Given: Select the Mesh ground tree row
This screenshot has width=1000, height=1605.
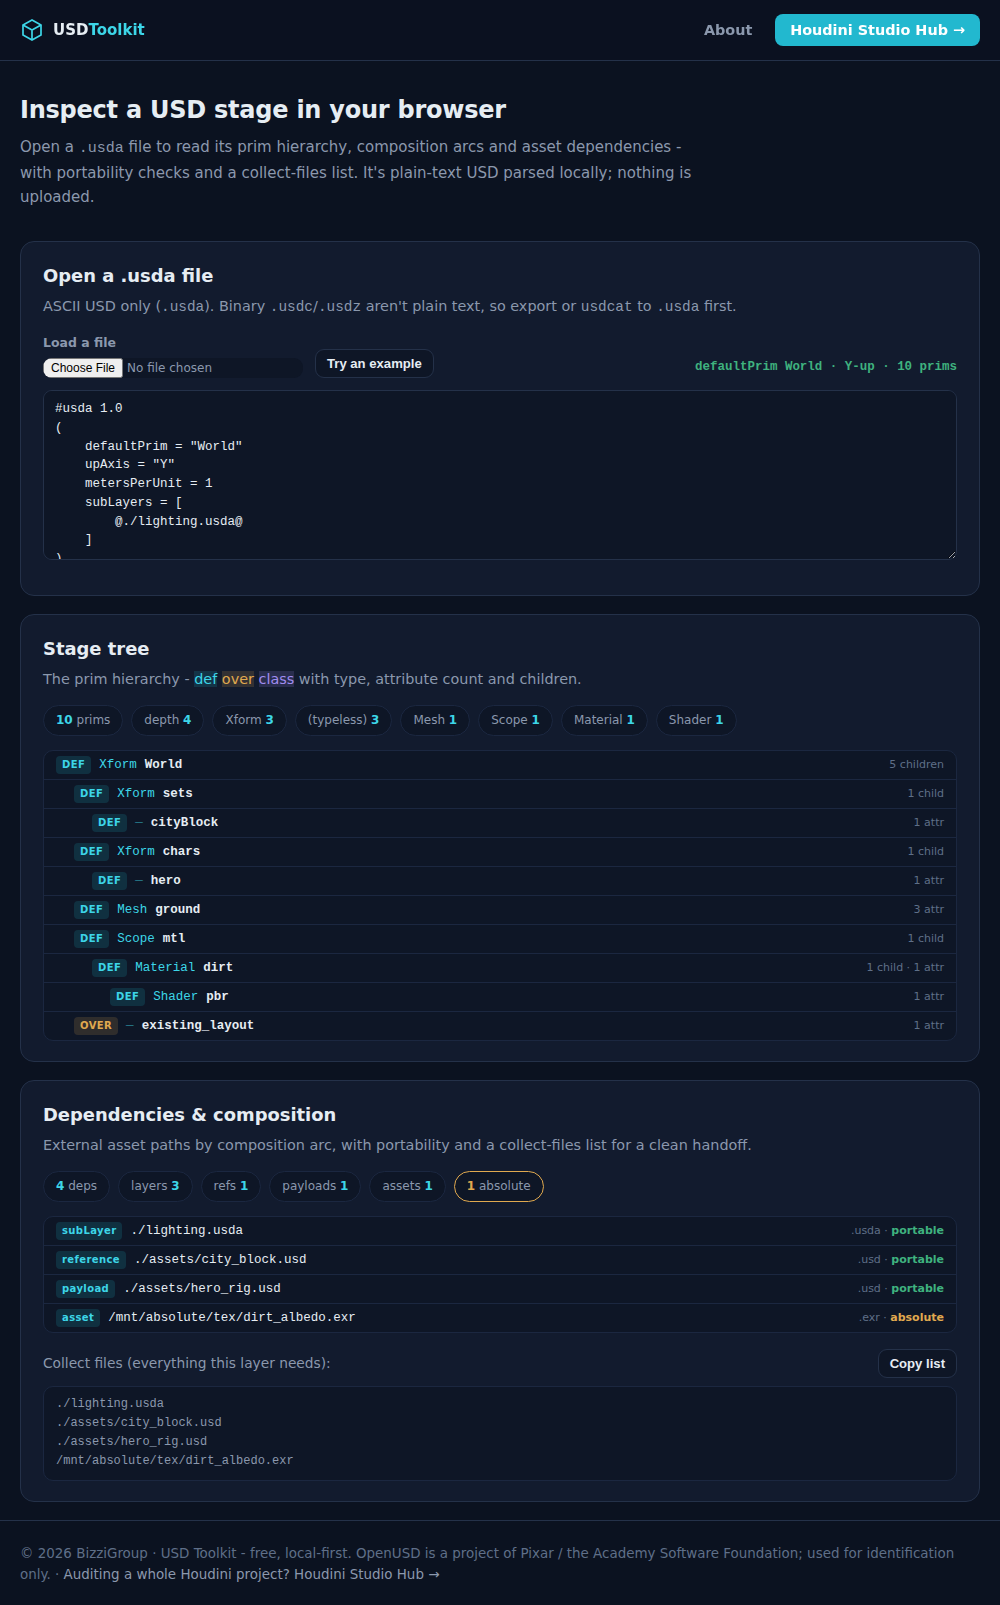Looking at the screenshot, I should pyautogui.click(x=500, y=910).
